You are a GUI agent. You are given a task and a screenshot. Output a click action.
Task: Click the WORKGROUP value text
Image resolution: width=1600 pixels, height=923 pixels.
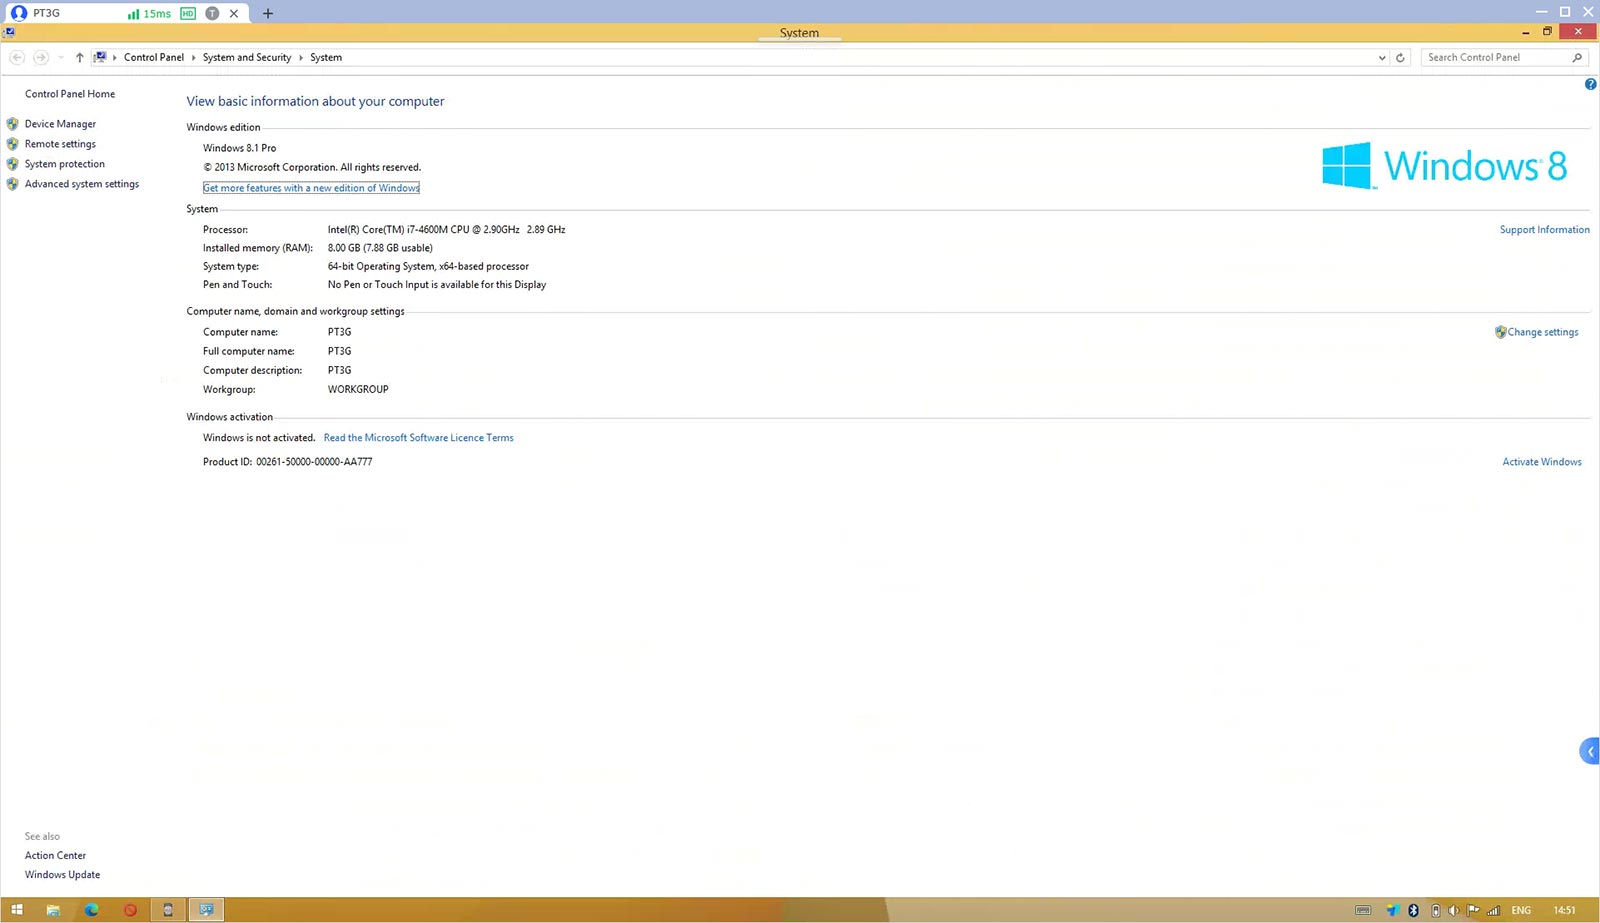358,390
